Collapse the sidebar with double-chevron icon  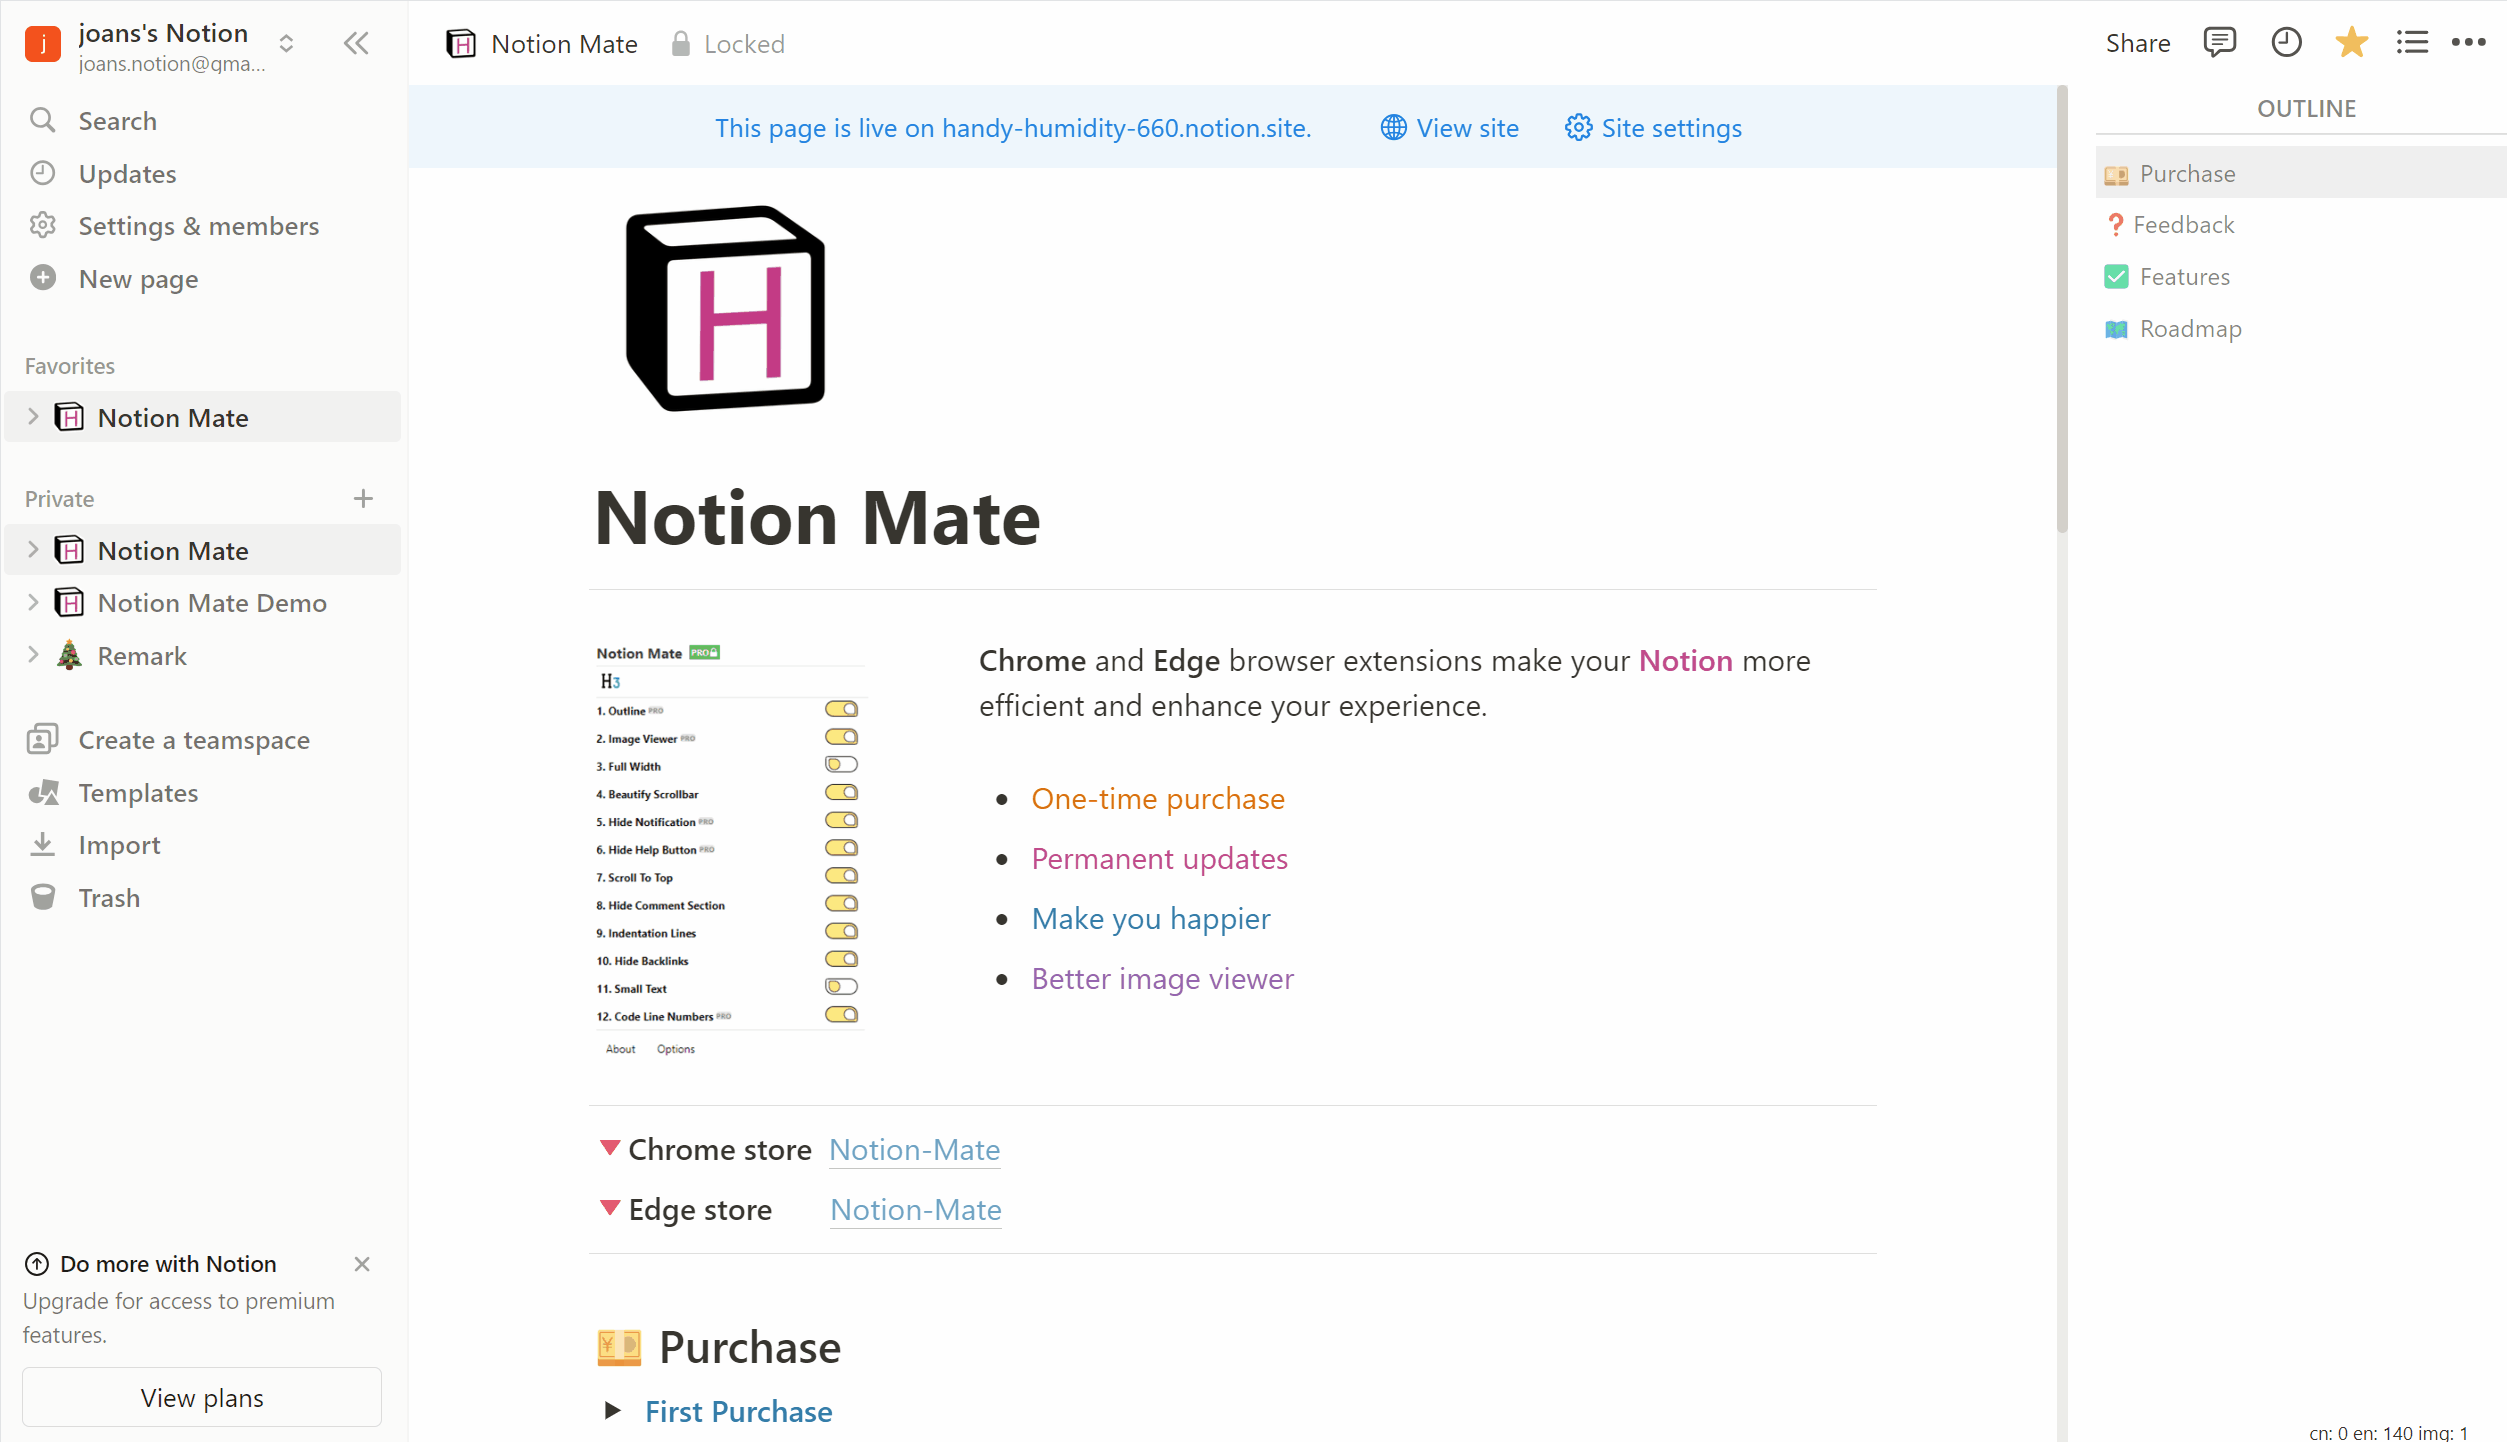coord(356,43)
